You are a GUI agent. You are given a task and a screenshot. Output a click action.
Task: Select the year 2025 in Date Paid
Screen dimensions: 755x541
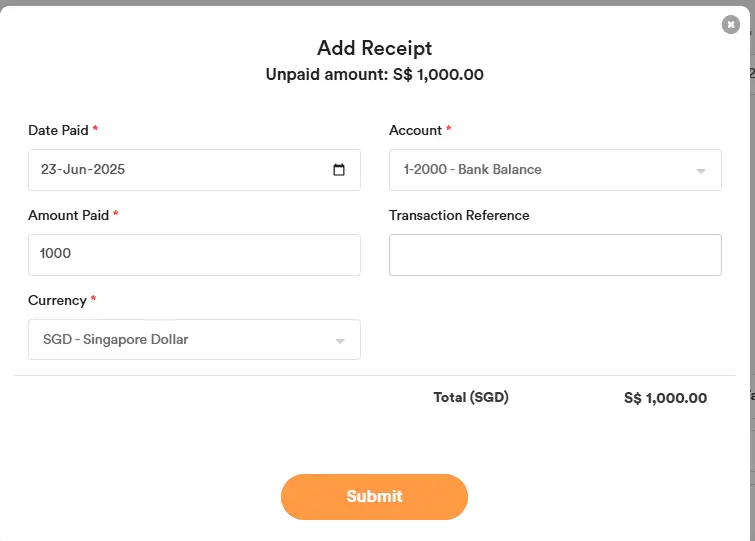(108, 170)
